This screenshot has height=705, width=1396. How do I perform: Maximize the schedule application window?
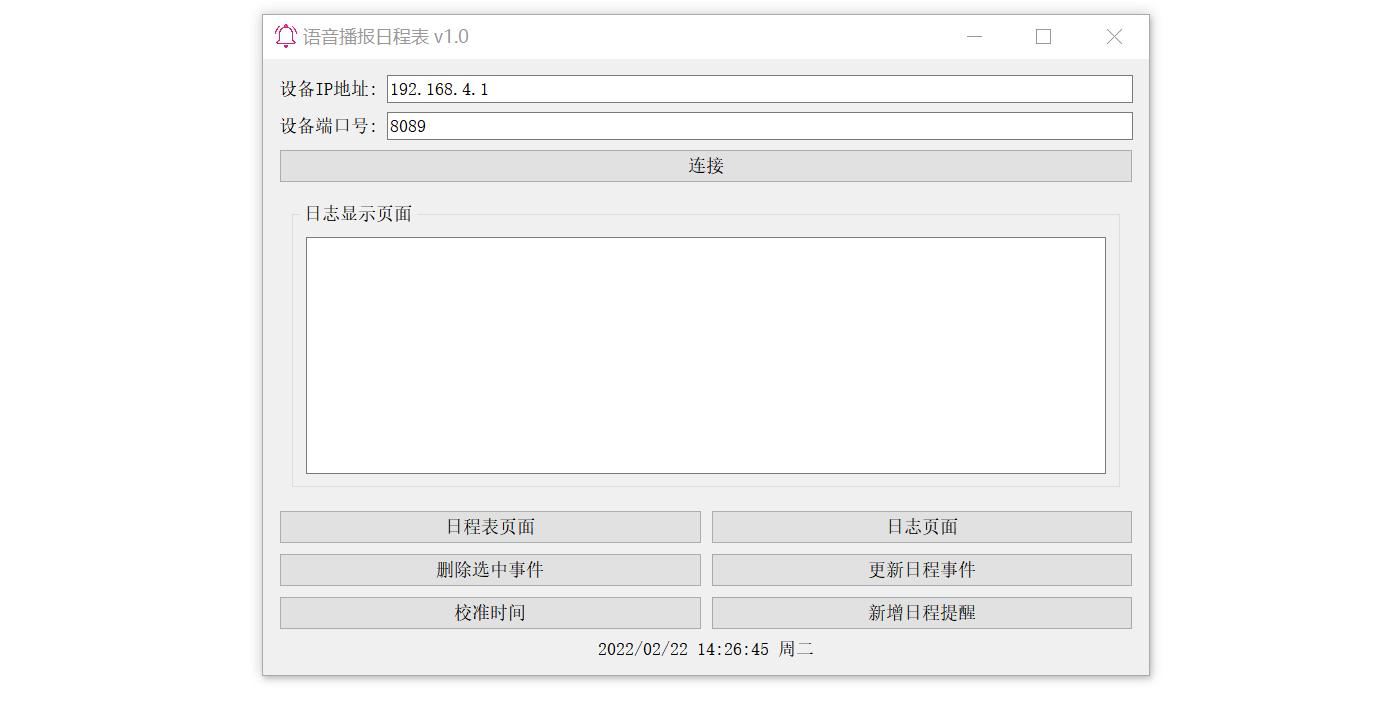pos(1043,36)
